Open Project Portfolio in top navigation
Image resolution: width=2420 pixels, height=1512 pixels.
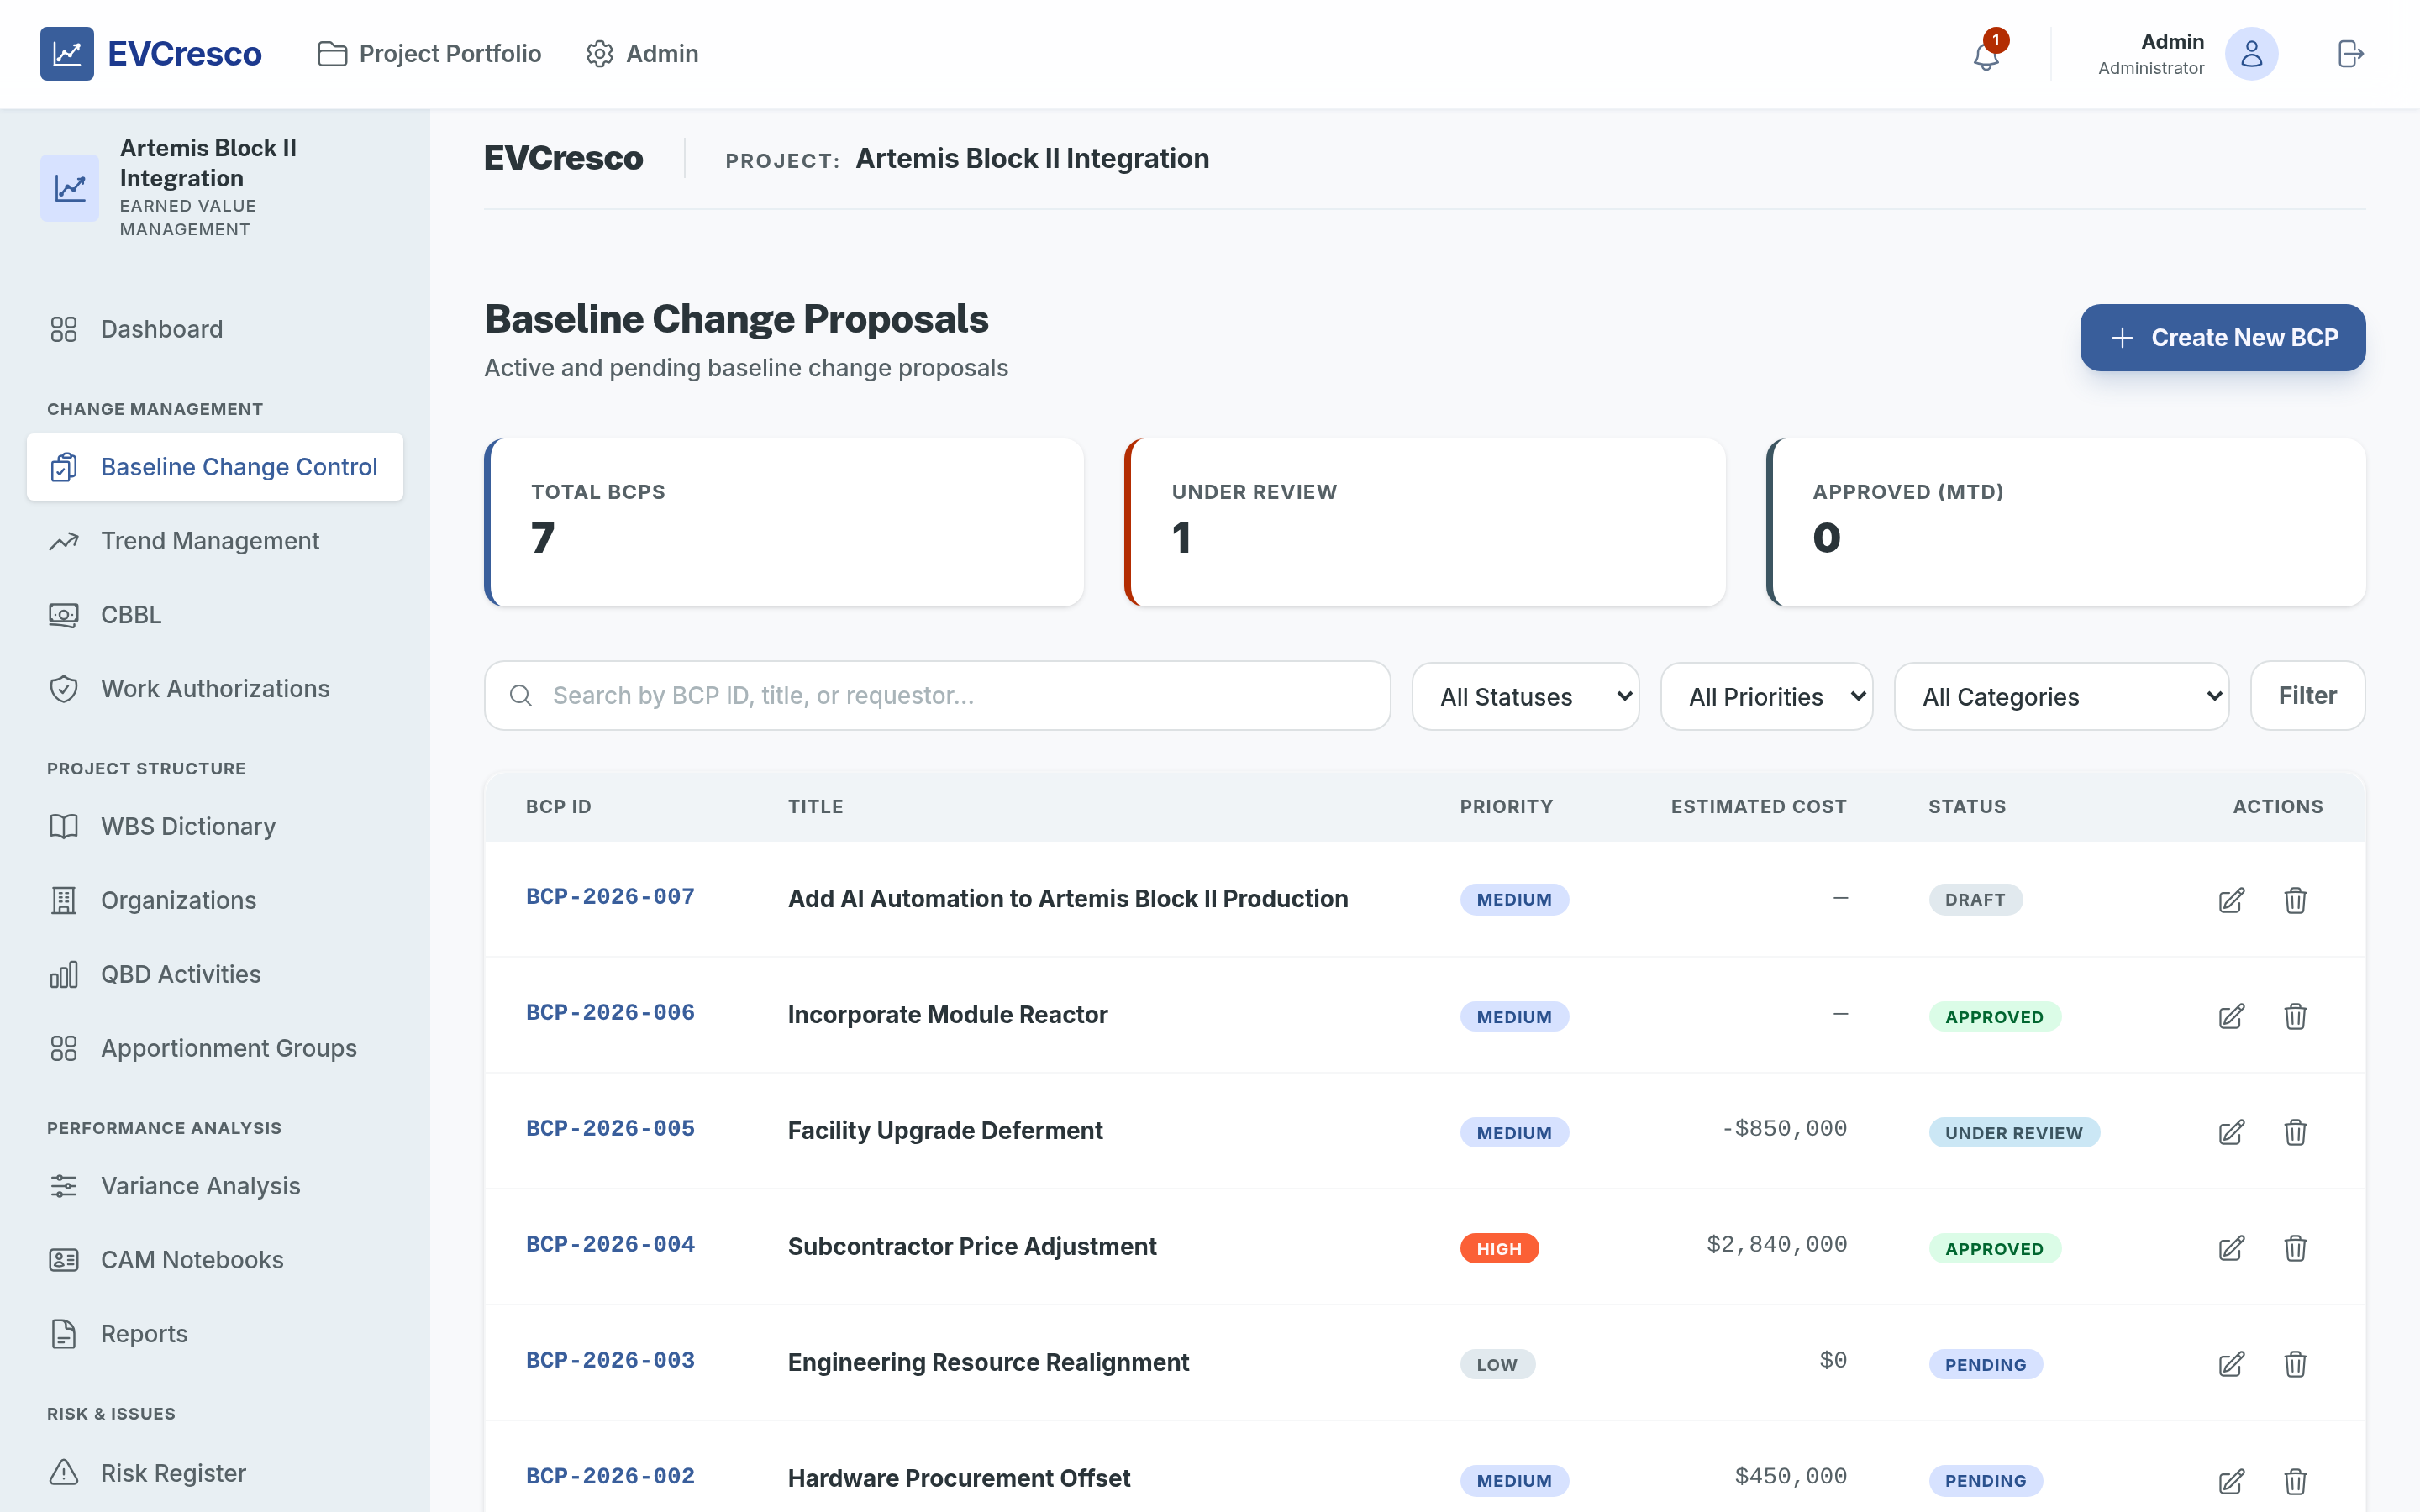coord(429,54)
